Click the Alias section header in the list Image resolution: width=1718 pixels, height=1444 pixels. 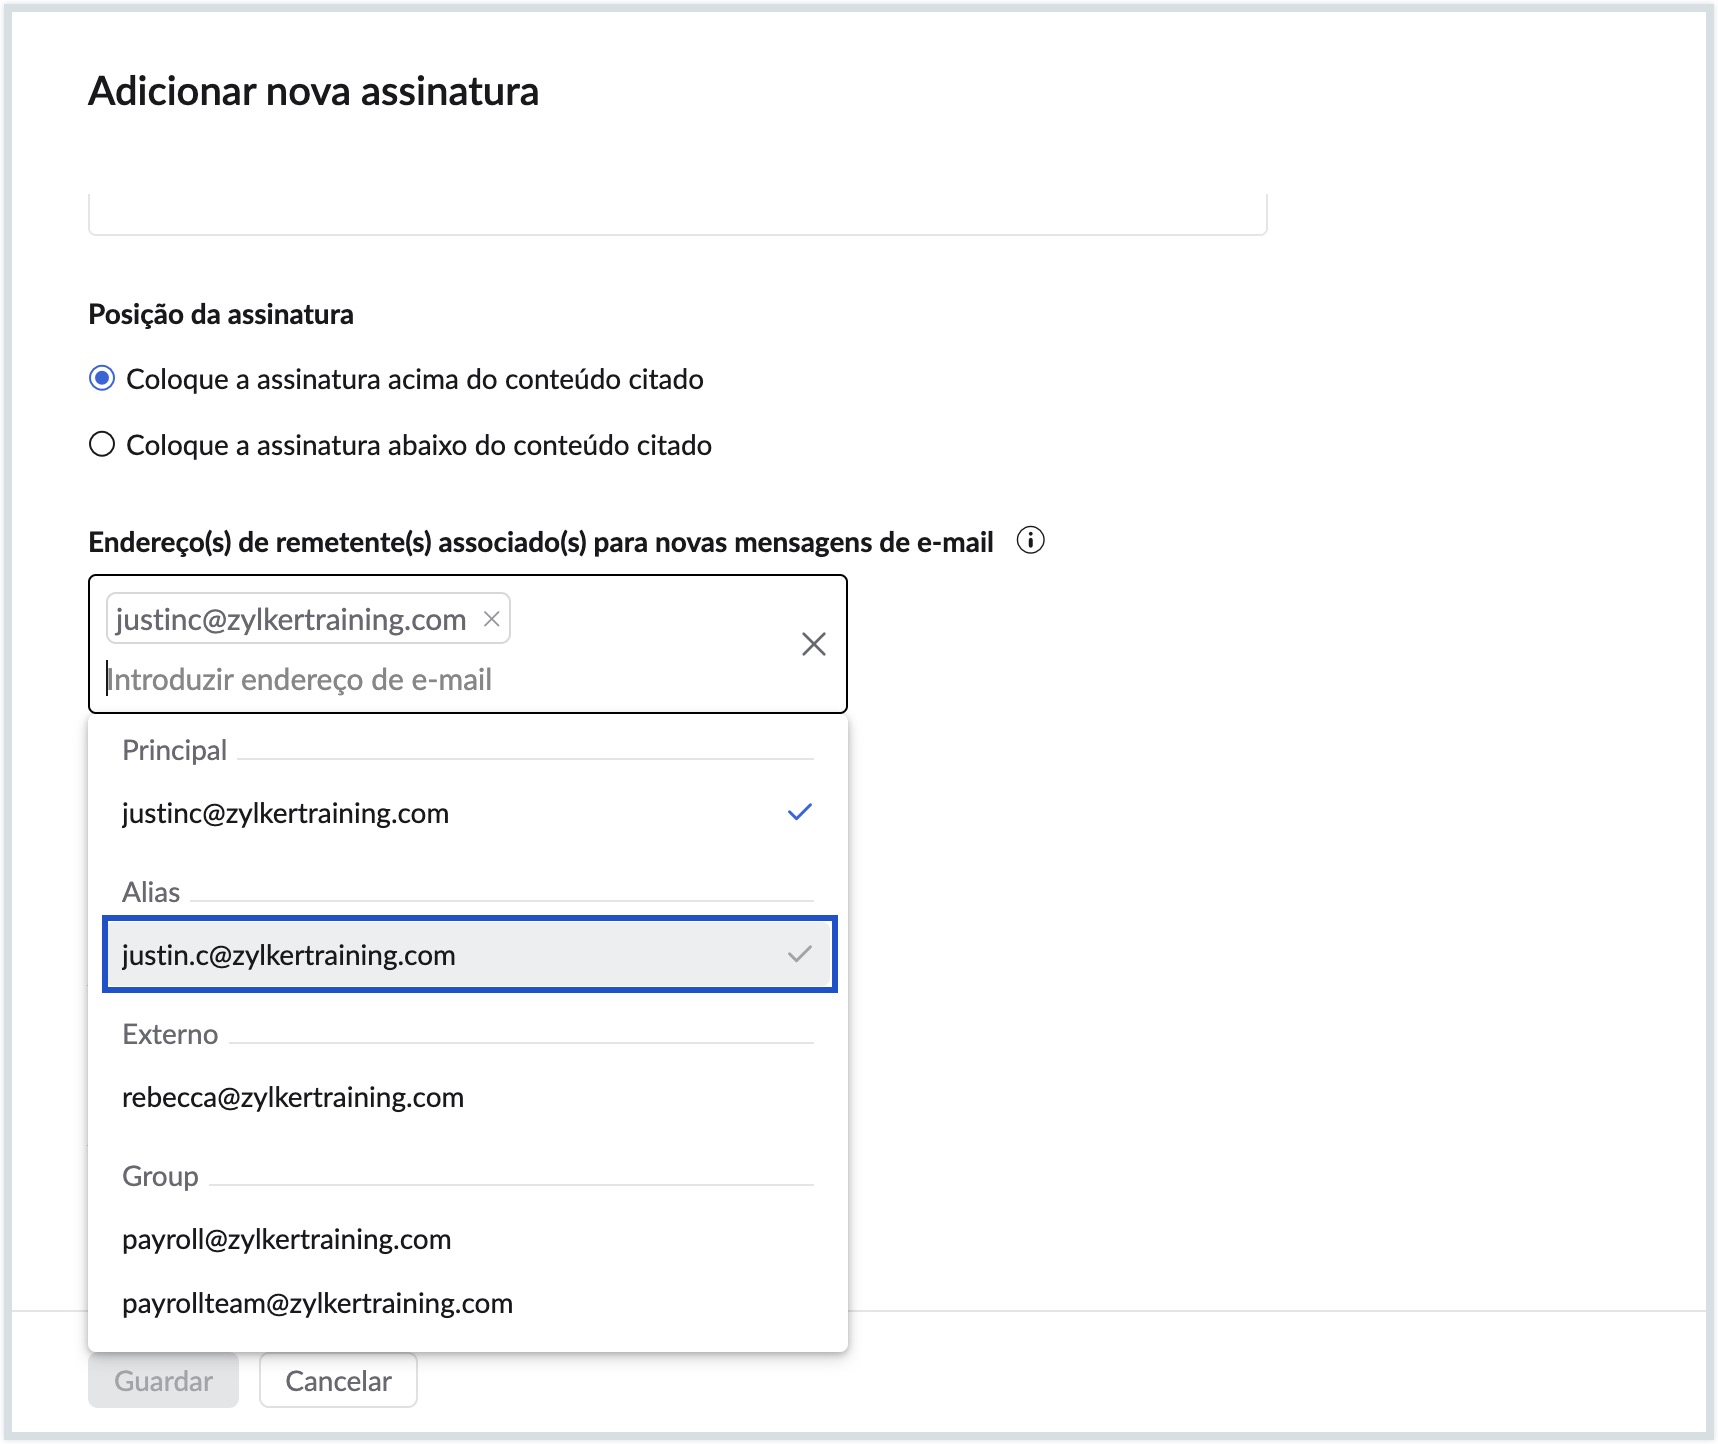[151, 892]
